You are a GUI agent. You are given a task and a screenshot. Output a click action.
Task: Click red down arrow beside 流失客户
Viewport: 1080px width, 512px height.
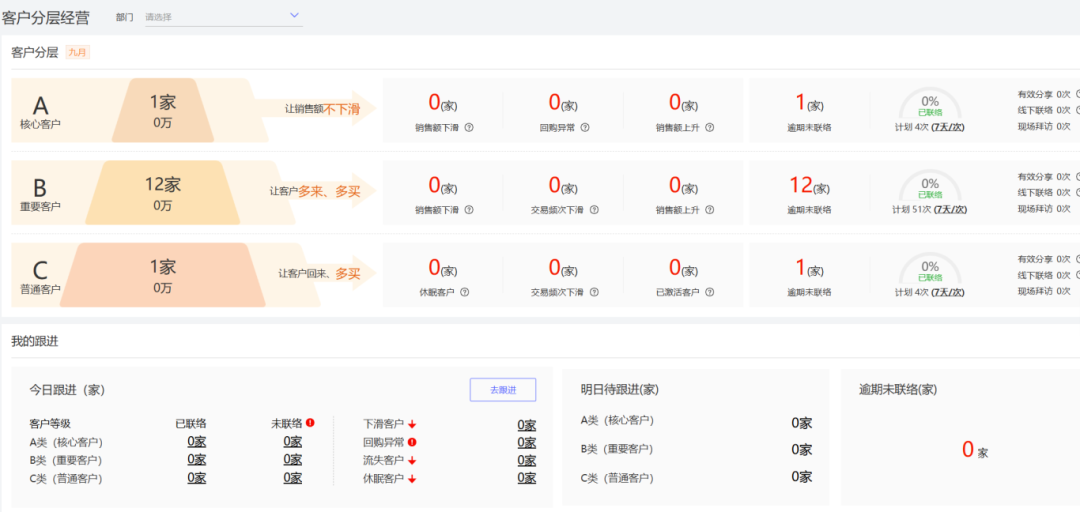411,460
